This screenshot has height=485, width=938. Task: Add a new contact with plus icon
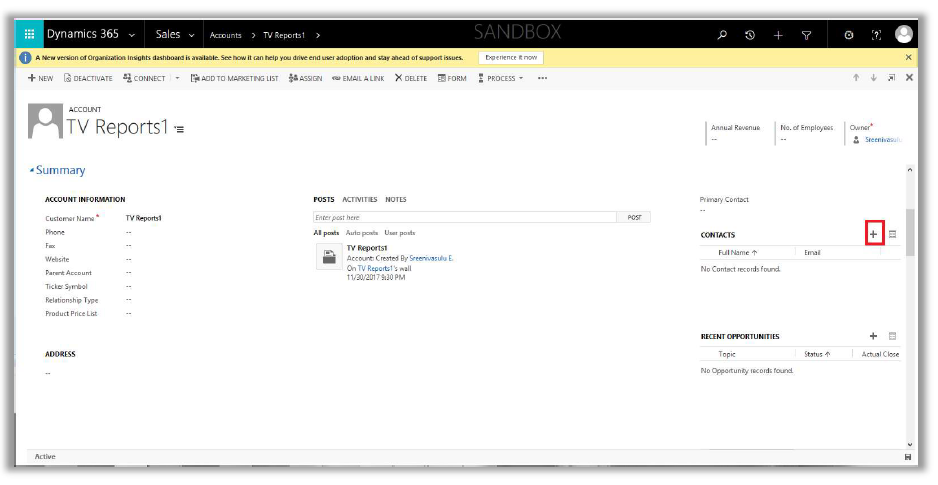tap(873, 234)
